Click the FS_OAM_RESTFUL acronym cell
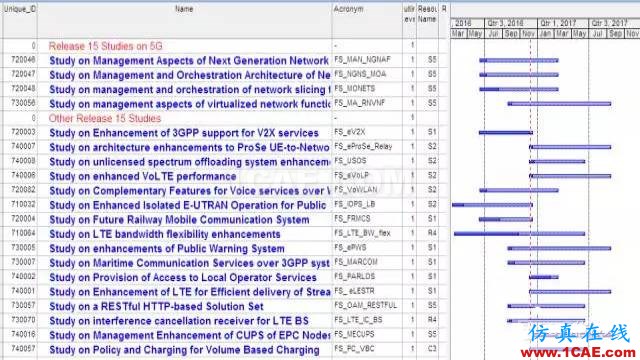This screenshot has height=360, width=640. coord(366,306)
